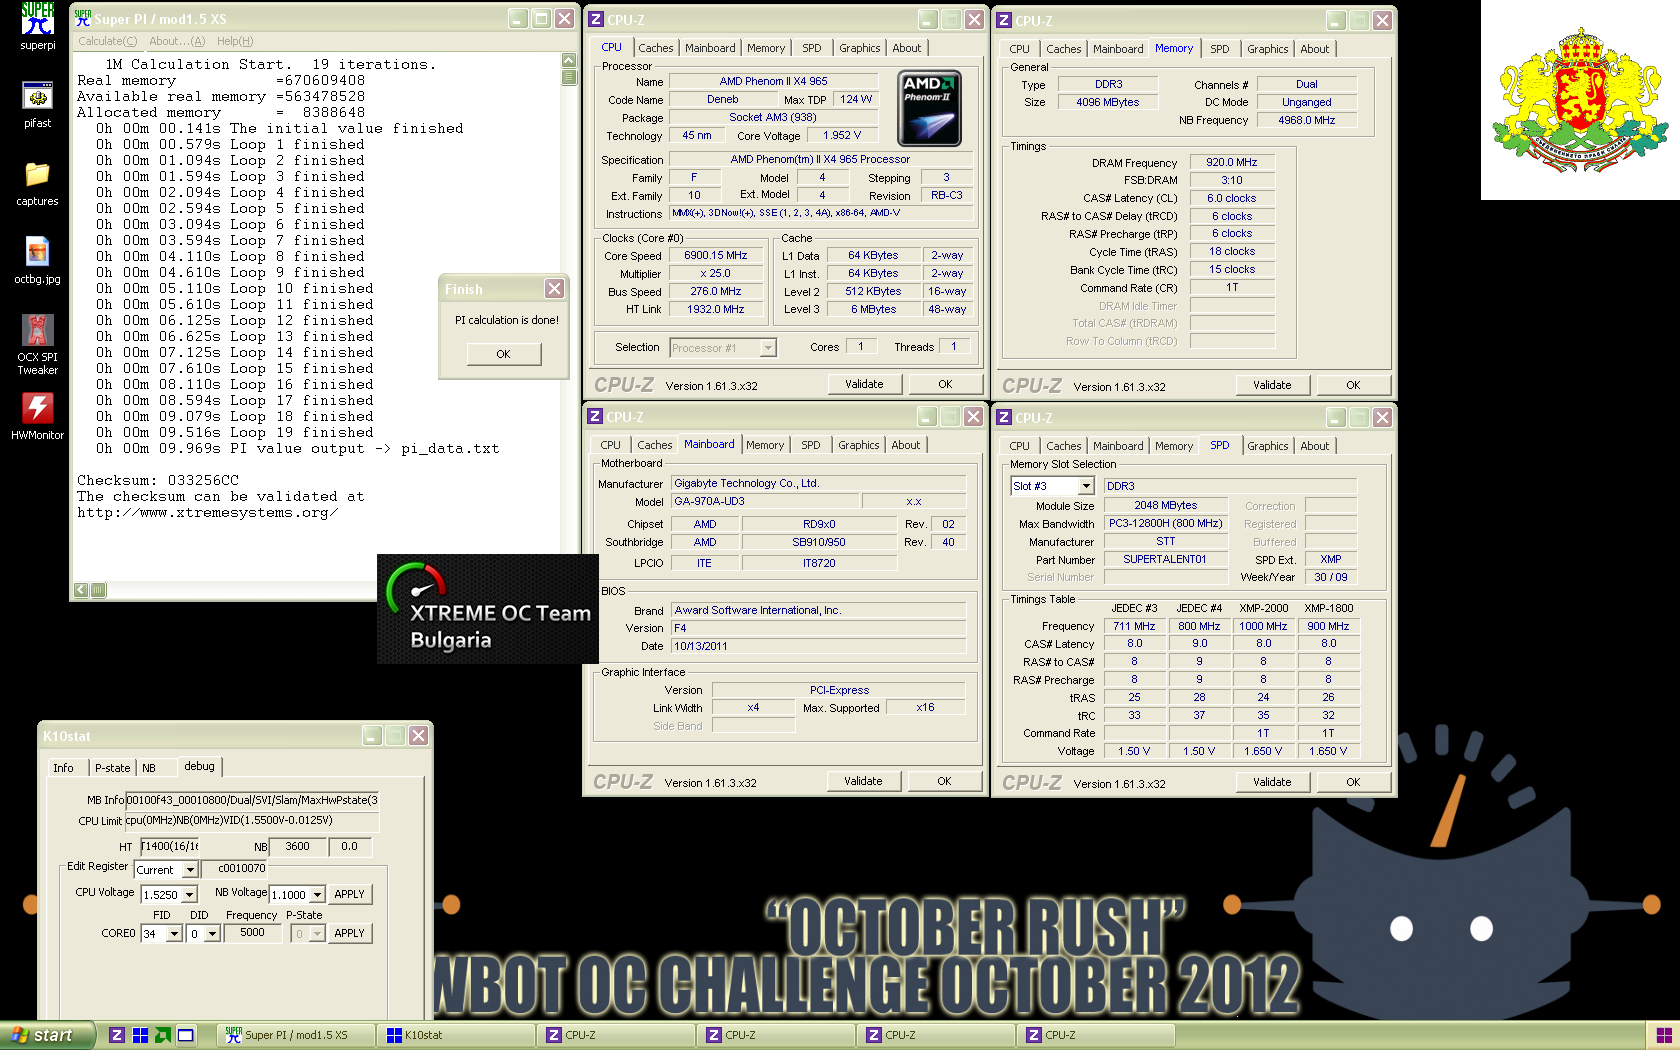Image resolution: width=1680 pixels, height=1050 pixels.
Task: Click the MB Info field in K10stat
Action: tap(252, 800)
